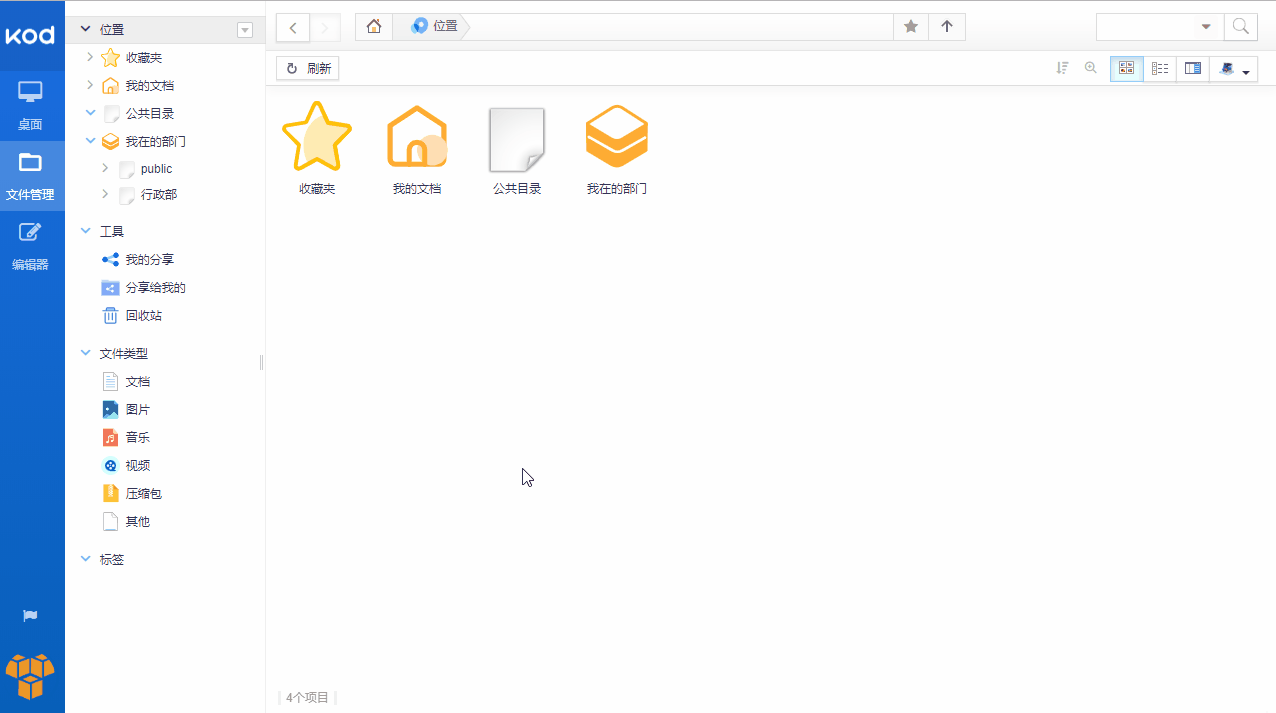Viewport: 1276px width, 713px height.
Task: Click the search input field
Action: click(1146, 27)
